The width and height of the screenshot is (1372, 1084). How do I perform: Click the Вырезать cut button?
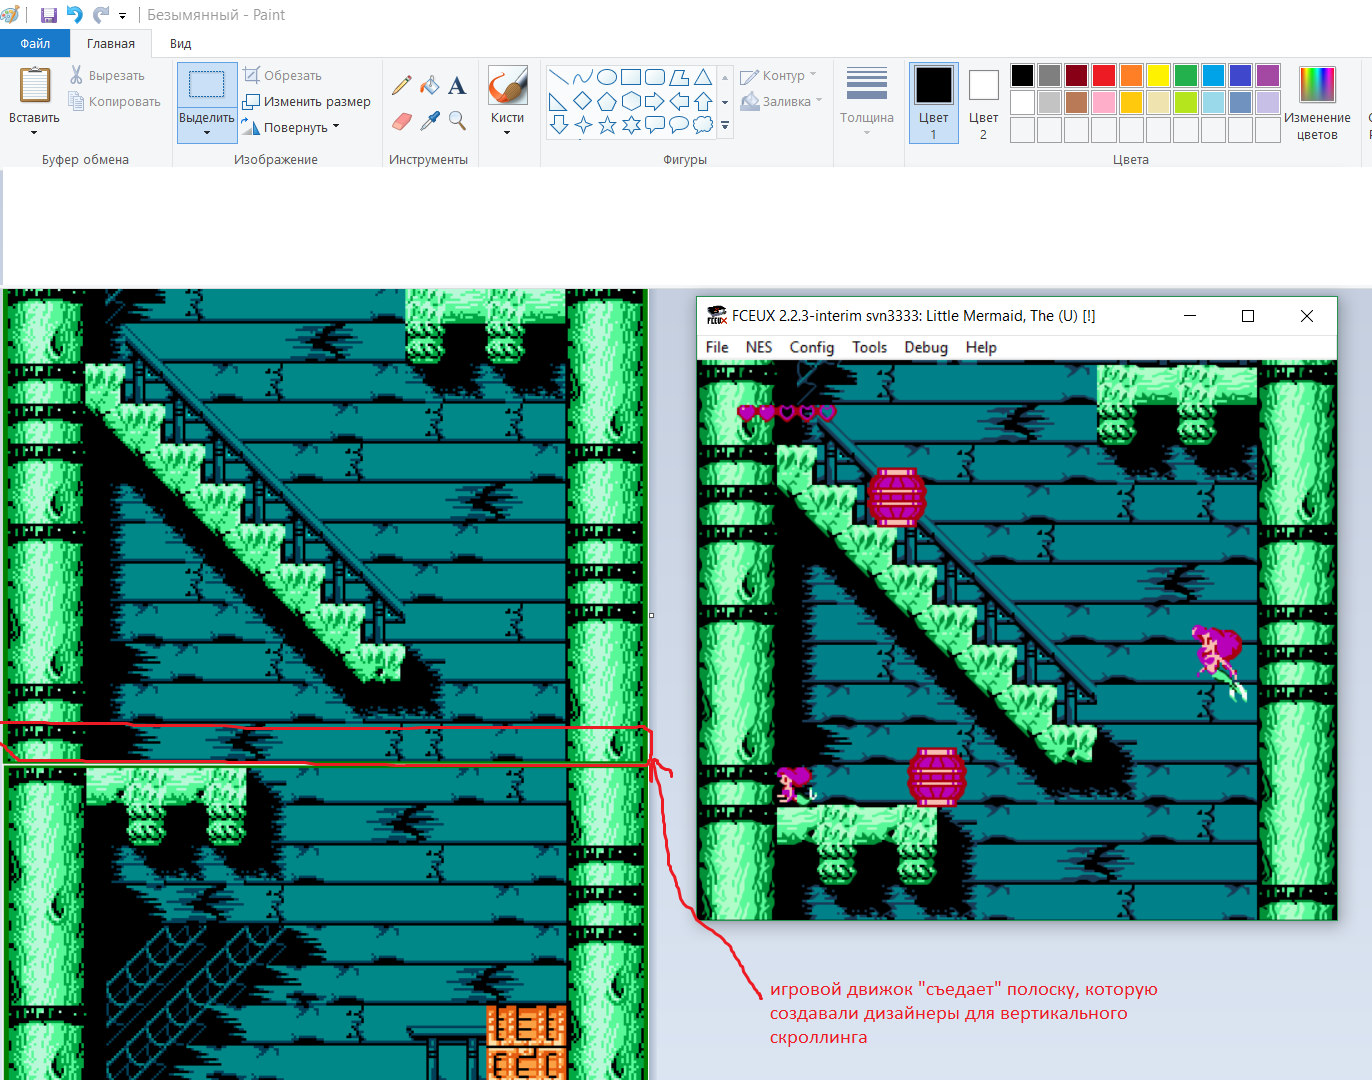pos(107,75)
